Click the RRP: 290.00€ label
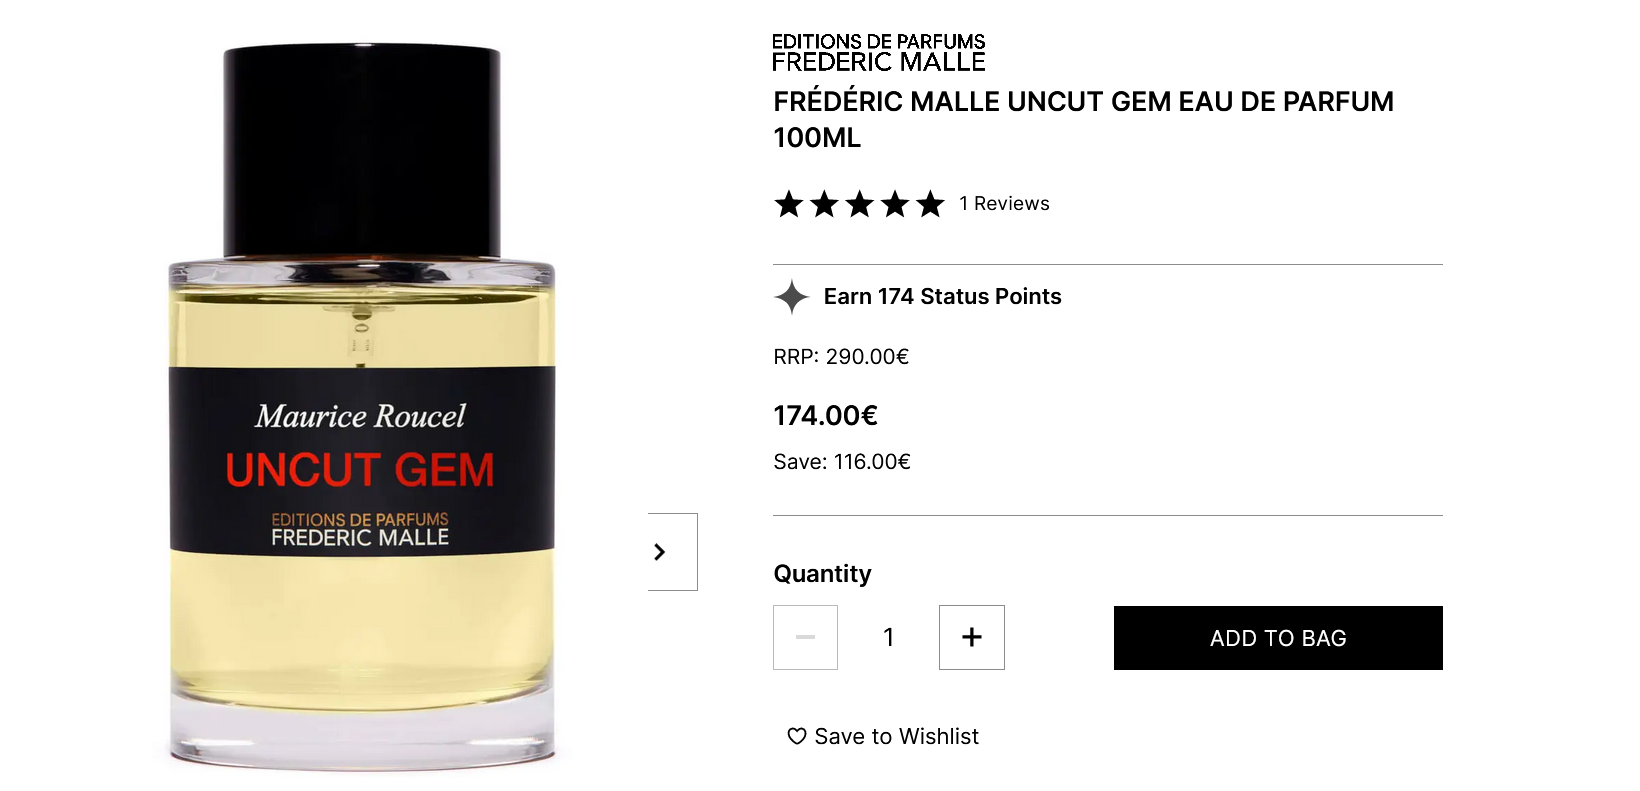Image resolution: width=1640 pixels, height=791 pixels. (x=841, y=357)
